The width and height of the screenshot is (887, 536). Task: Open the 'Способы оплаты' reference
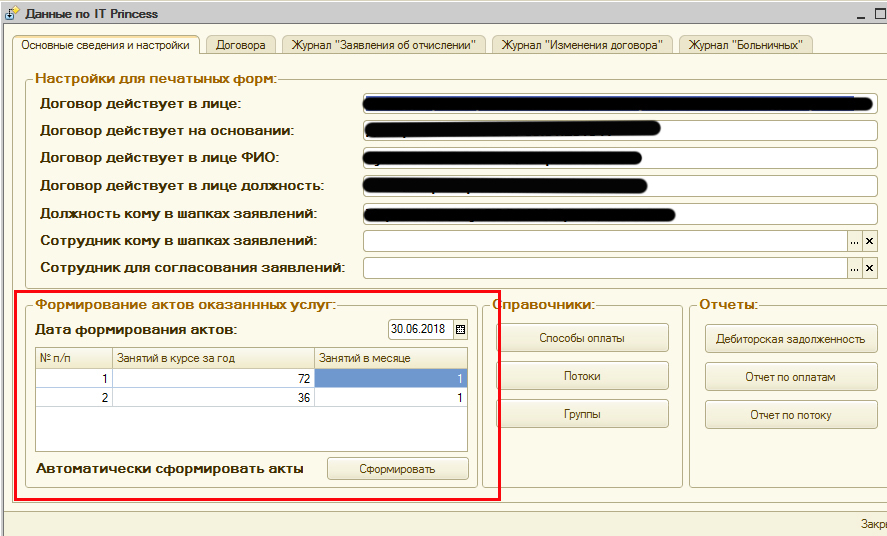(582, 338)
